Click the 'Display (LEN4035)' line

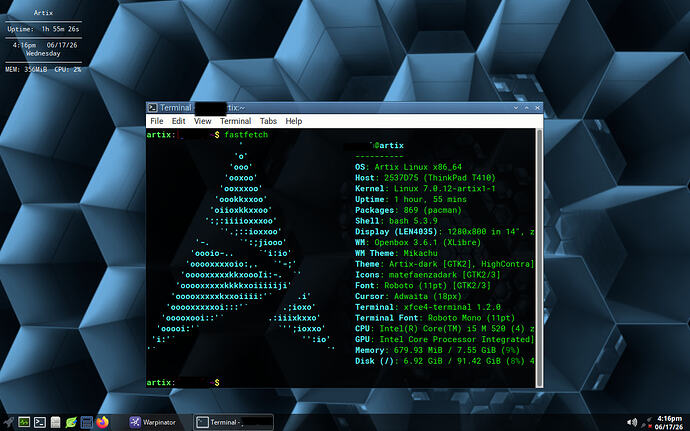click(444, 232)
